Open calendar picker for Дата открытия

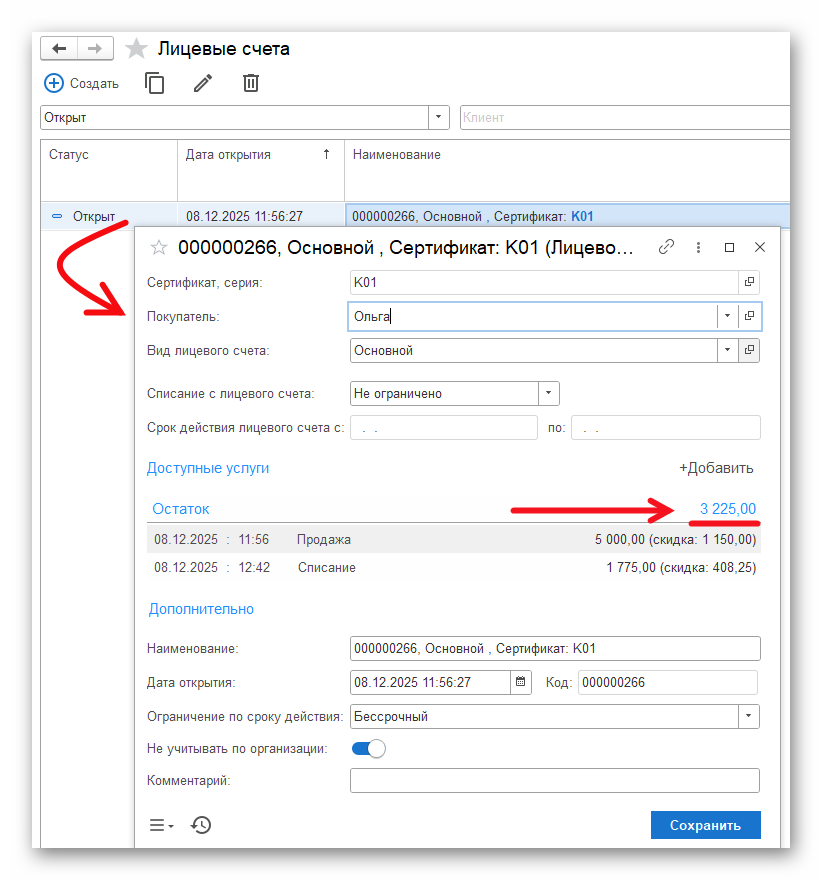coord(520,682)
